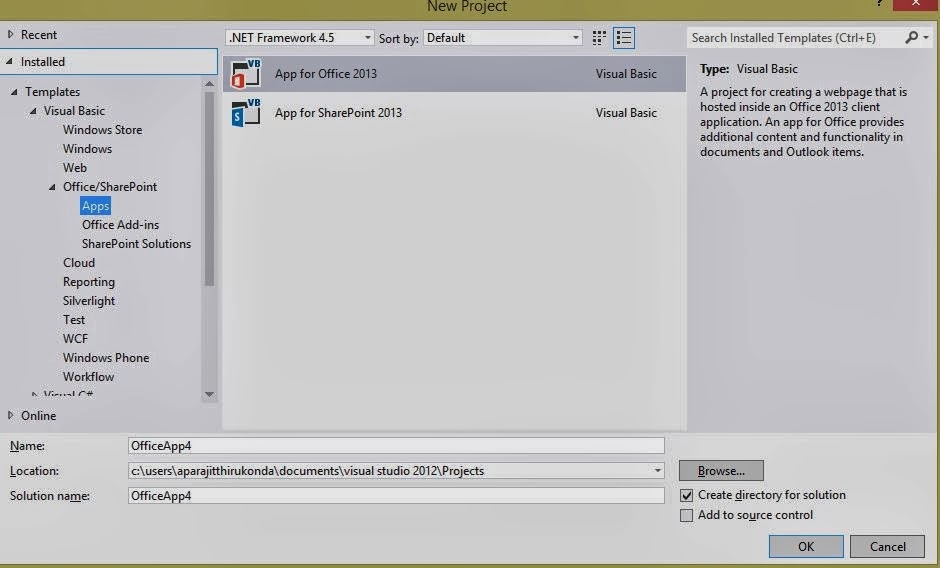This screenshot has width=940, height=568.
Task: Collapse the Visual Basic node
Action: coord(34,111)
